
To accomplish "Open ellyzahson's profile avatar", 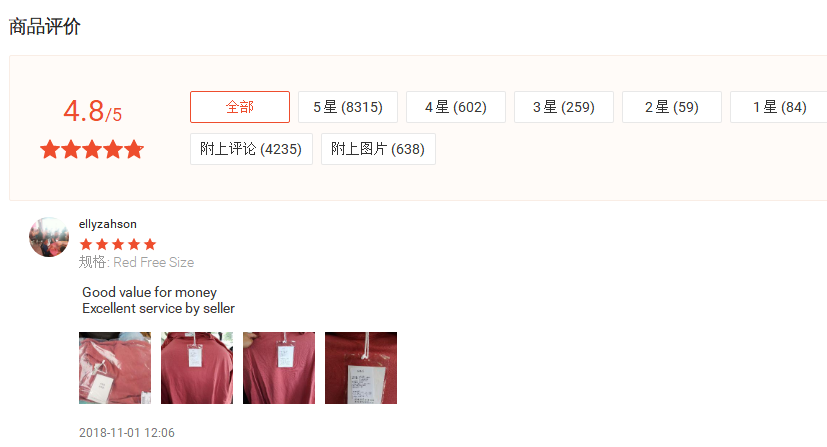I will (49, 237).
